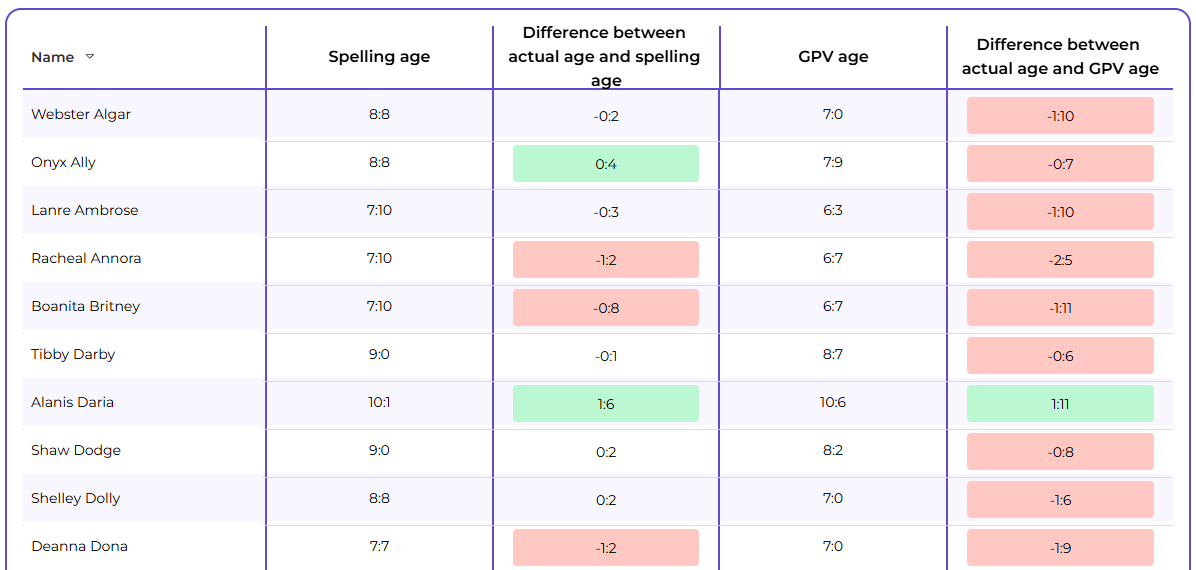Screen dimensions: 1196x570
Task: Click the GPV age column header
Action: click(x=833, y=57)
